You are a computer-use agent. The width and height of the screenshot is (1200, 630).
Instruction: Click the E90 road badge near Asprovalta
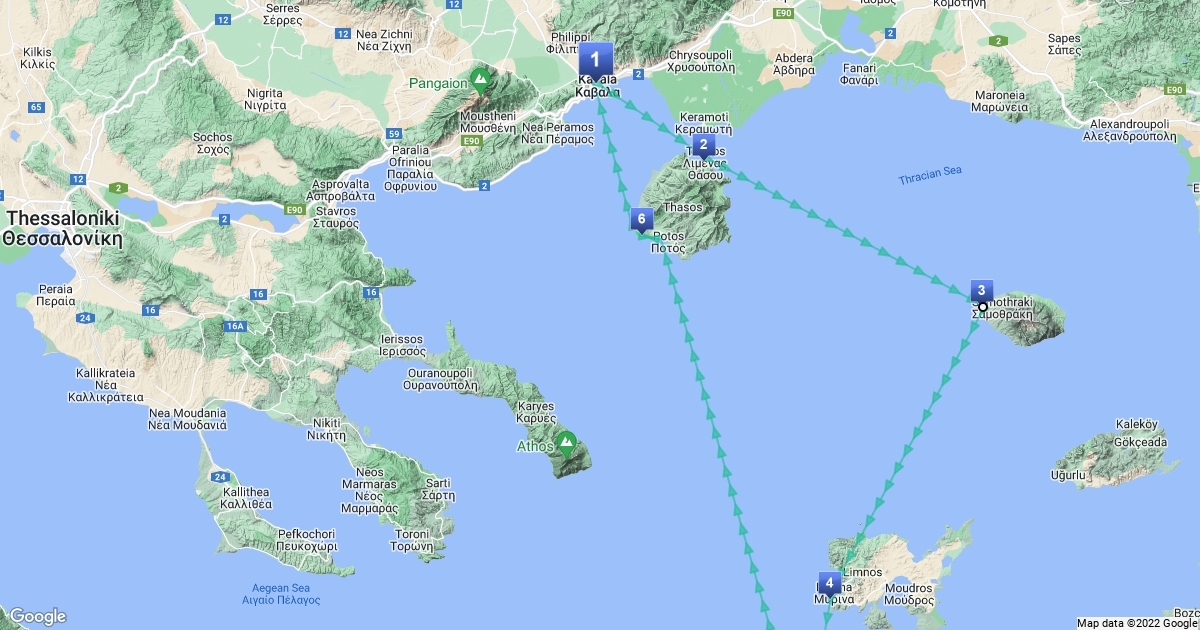pyautogui.click(x=295, y=210)
